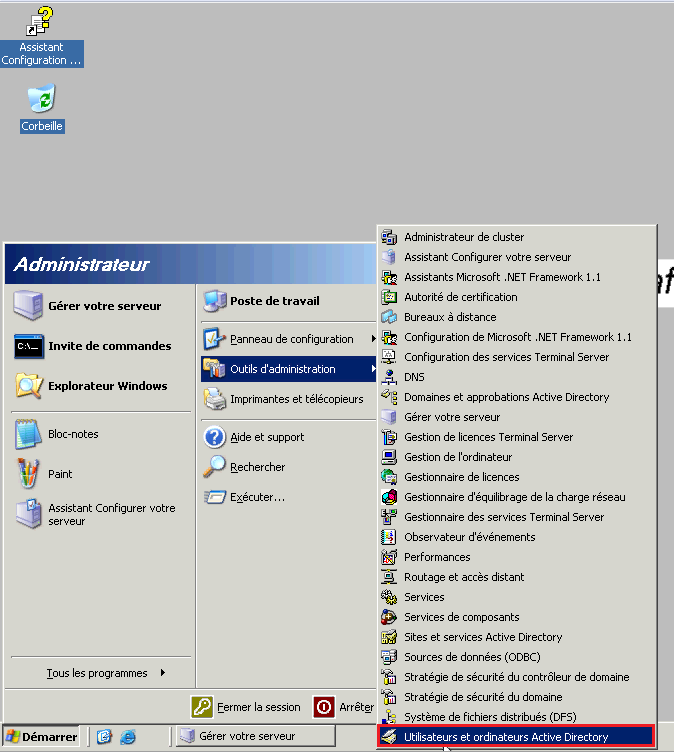Viewport: 674px width, 752px height.
Task: Click the Bureaux à distance icon
Action: point(389,317)
